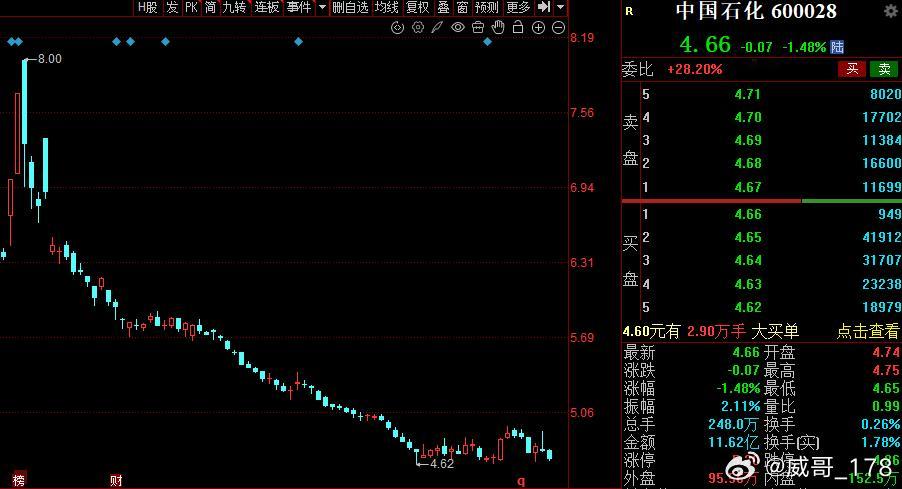902x489 pixels.
Task: Select sell level 2 price 4.68
Action: click(x=748, y=163)
